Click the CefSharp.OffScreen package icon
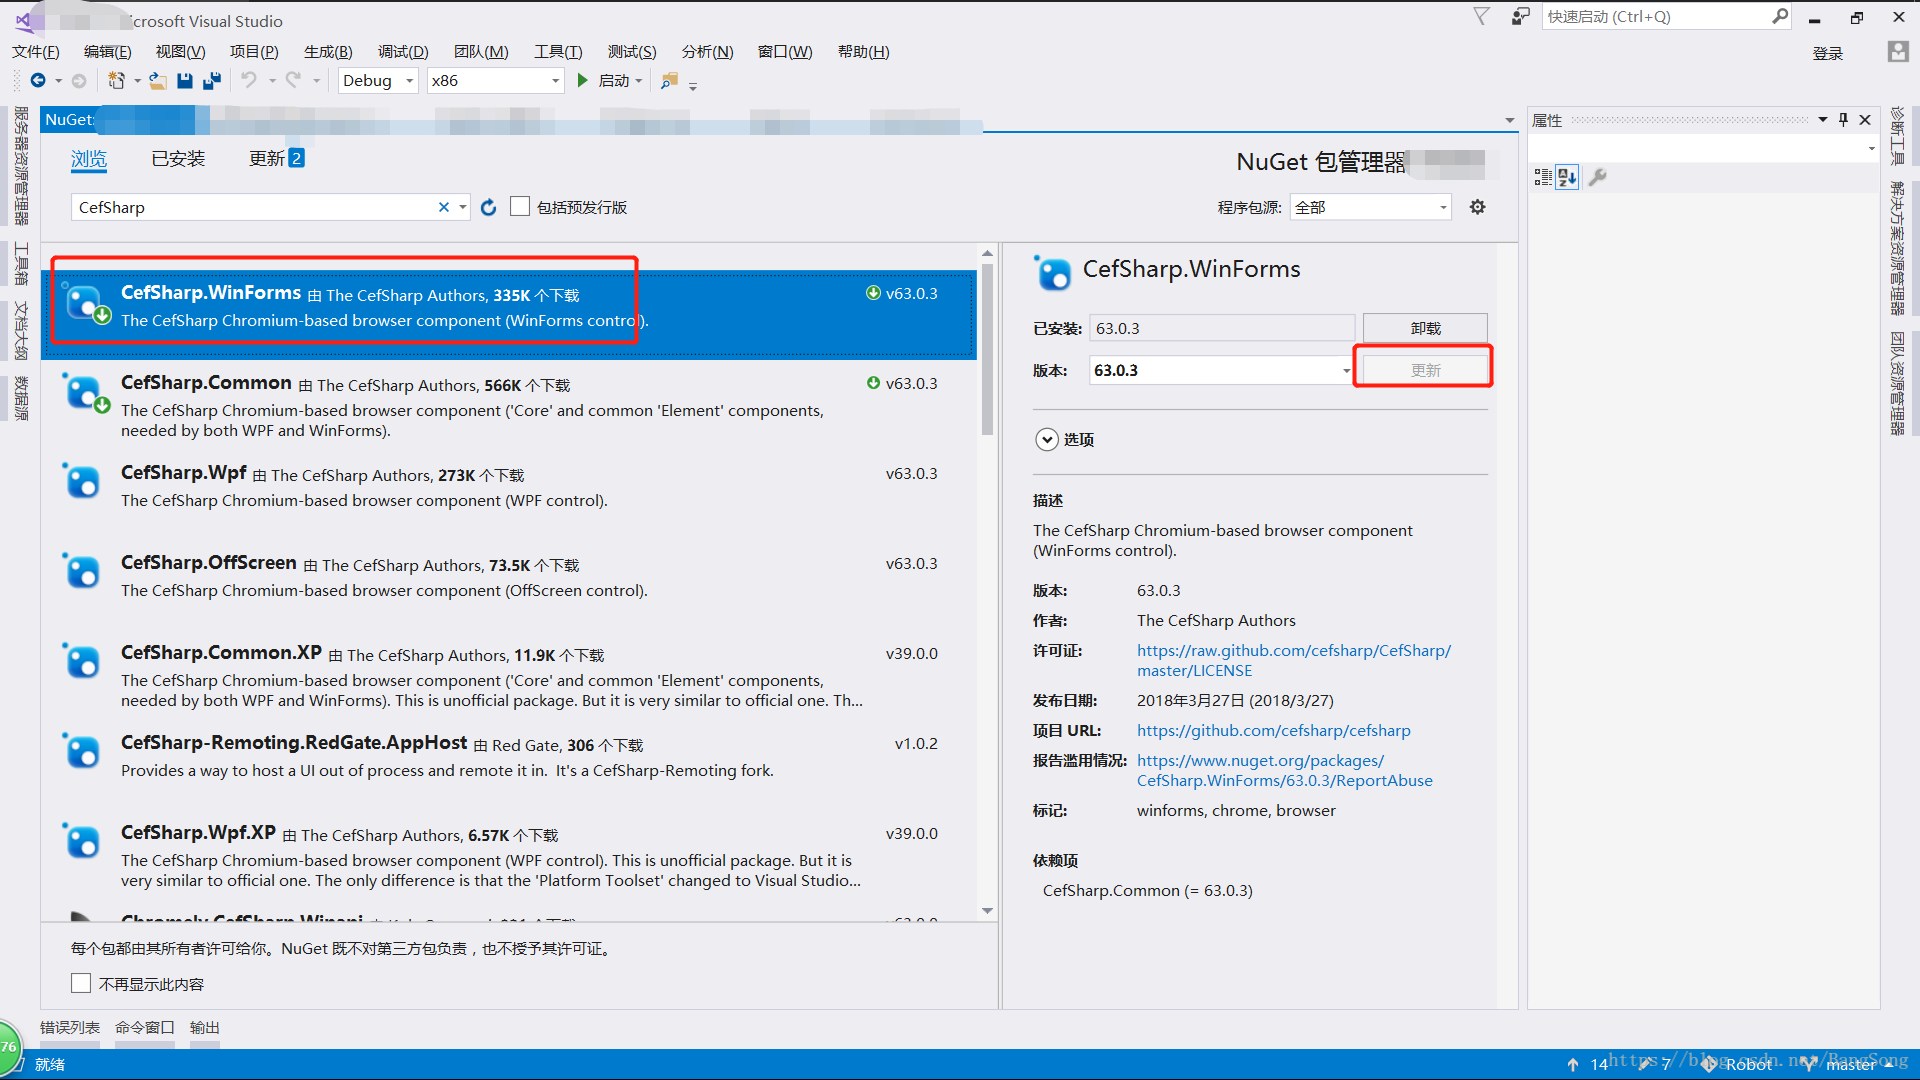Screen dimensions: 1920x1080 81,571
